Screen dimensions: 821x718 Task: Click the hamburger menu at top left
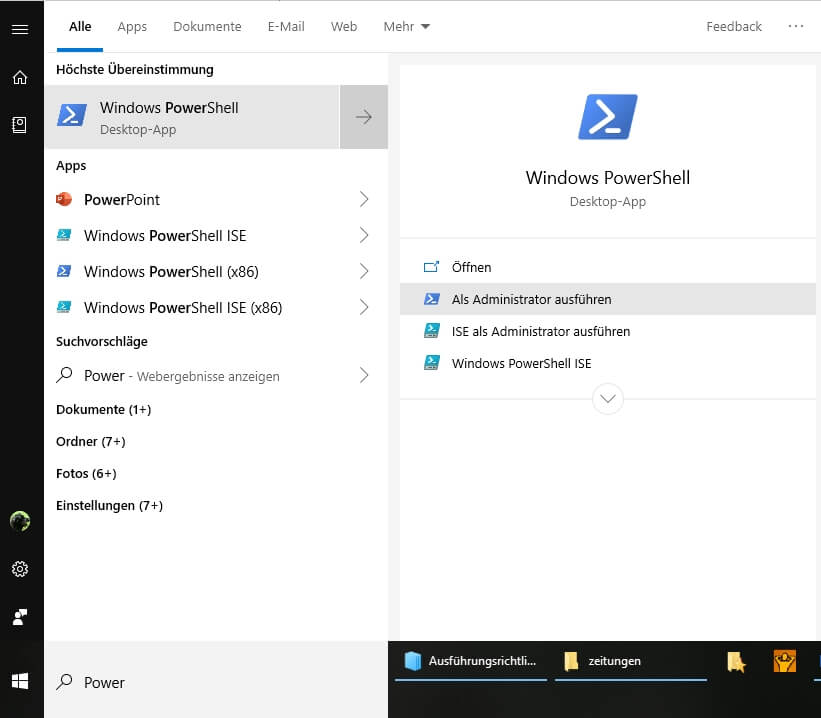[x=20, y=27]
